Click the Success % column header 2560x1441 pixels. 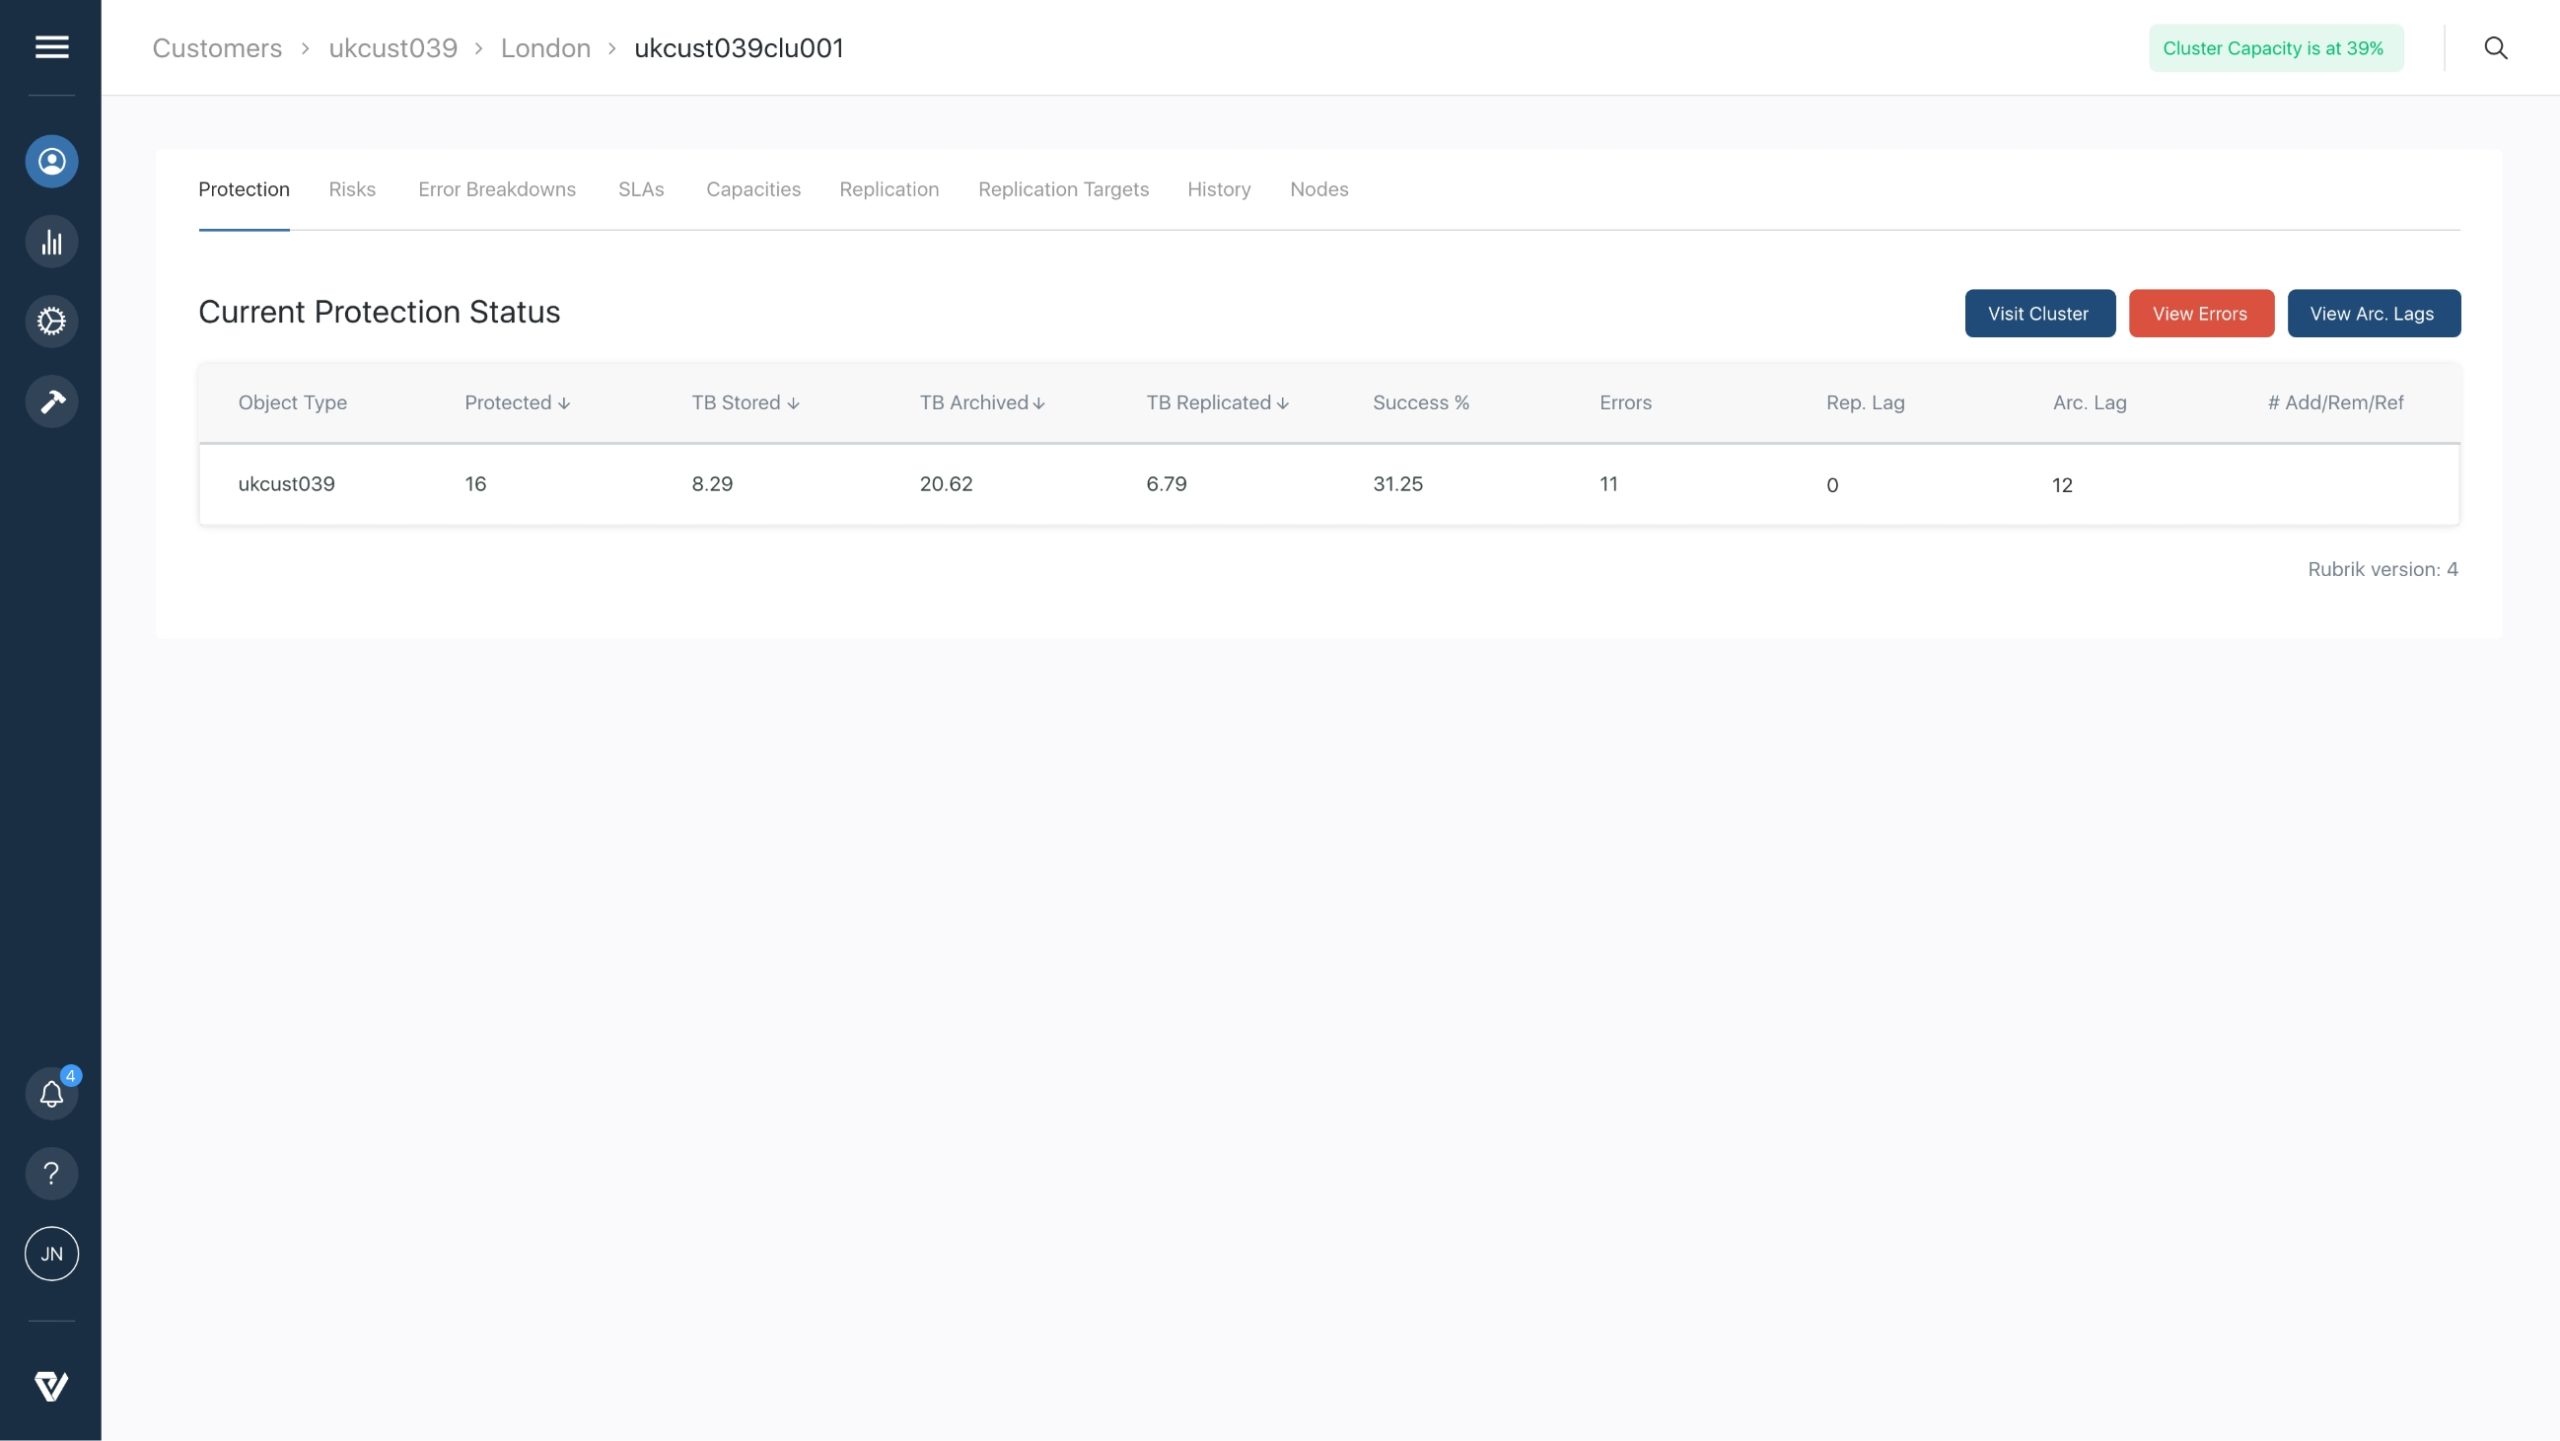point(1420,402)
